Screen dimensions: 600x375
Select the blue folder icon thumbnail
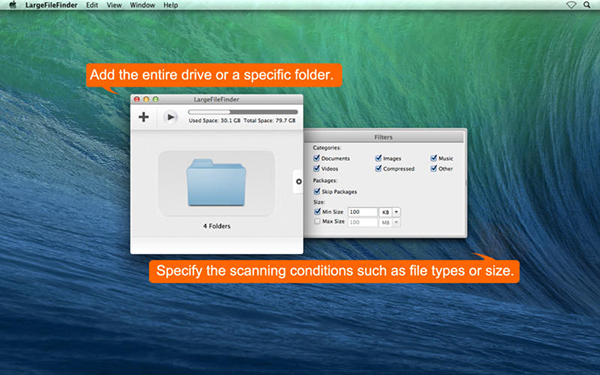(x=216, y=183)
